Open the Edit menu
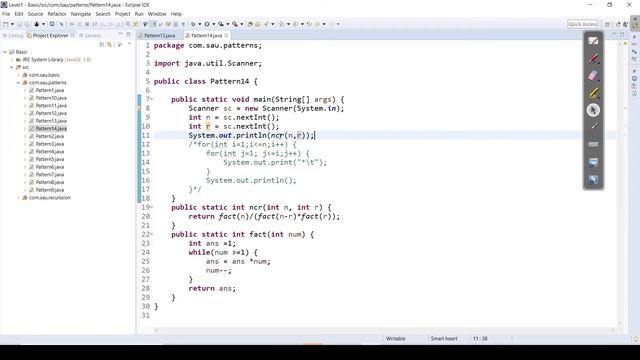This screenshot has height=360, width=640. coord(19,14)
